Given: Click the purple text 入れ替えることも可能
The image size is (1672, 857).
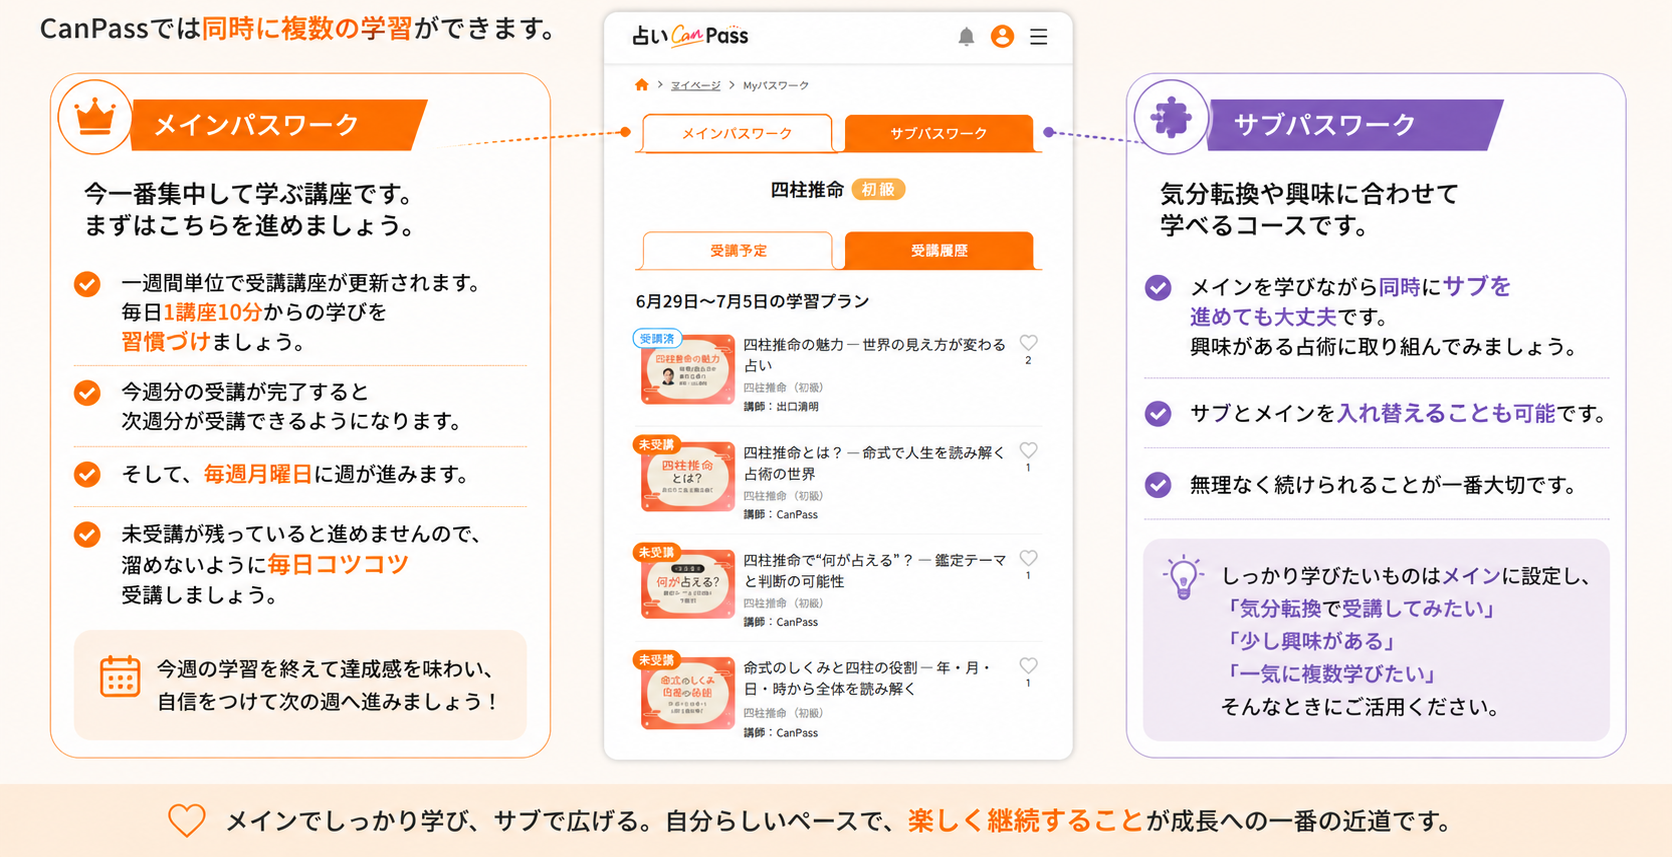Looking at the screenshot, I should [x=1446, y=413].
